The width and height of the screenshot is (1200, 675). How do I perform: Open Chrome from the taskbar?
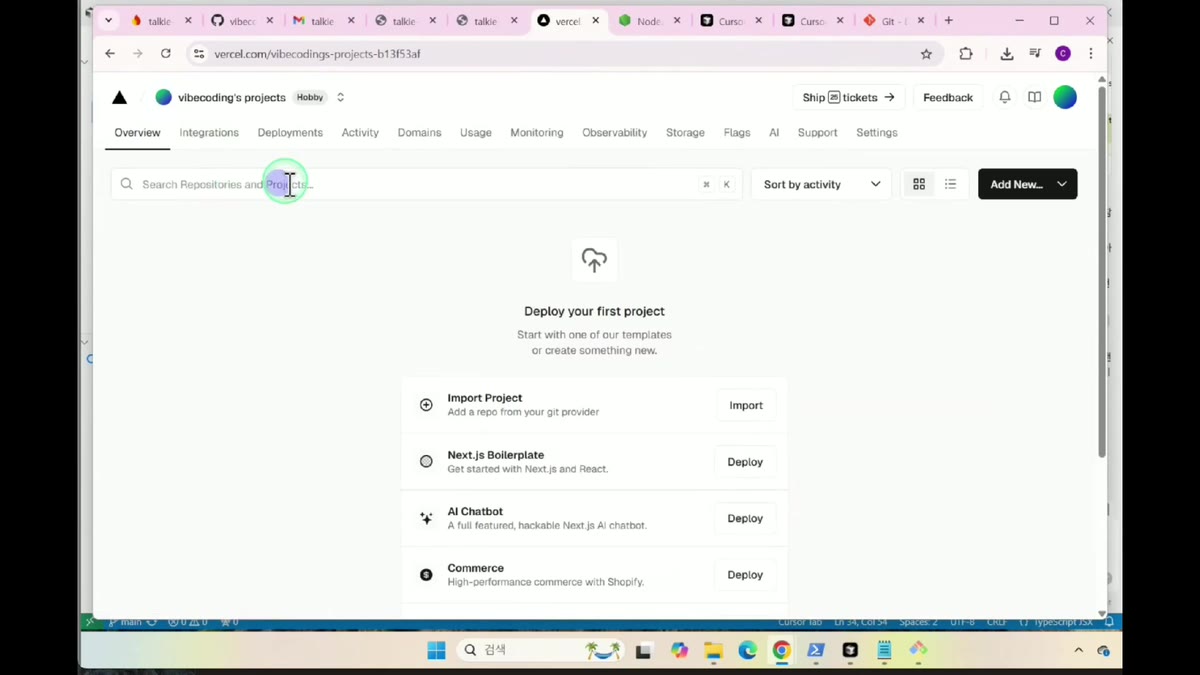781,650
